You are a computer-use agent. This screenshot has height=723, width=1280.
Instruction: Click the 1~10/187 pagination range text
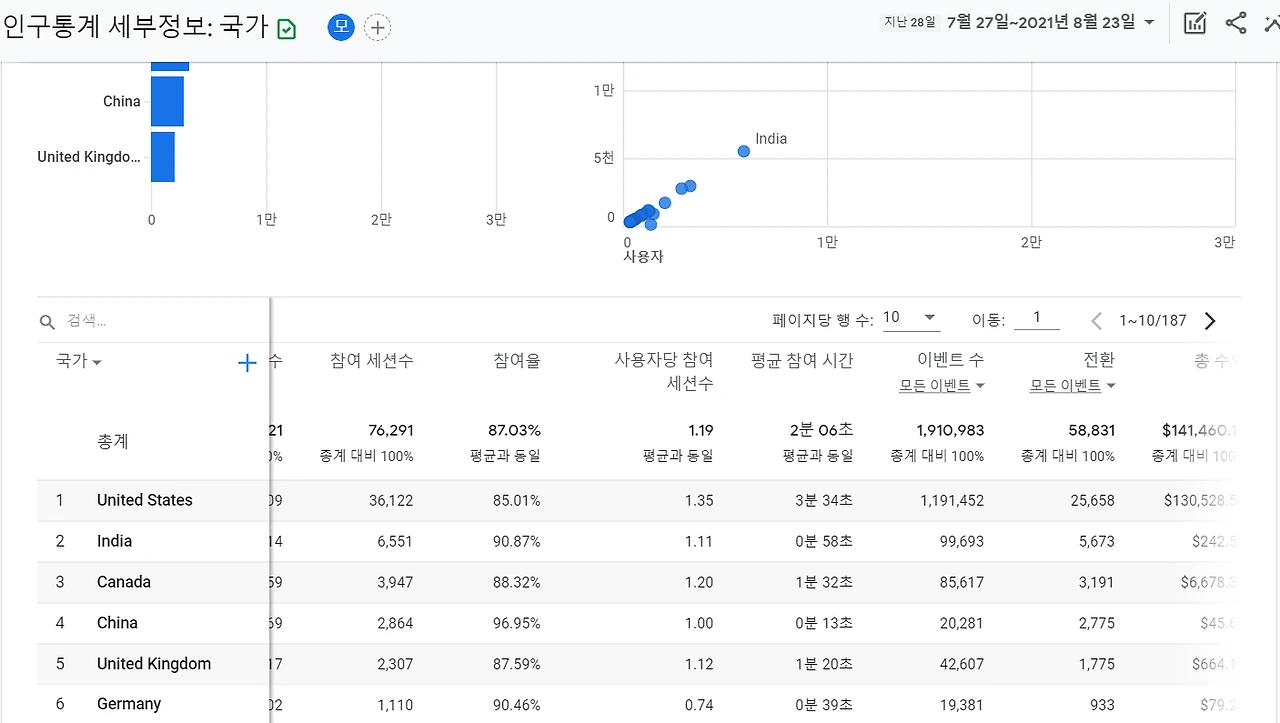[1153, 321]
